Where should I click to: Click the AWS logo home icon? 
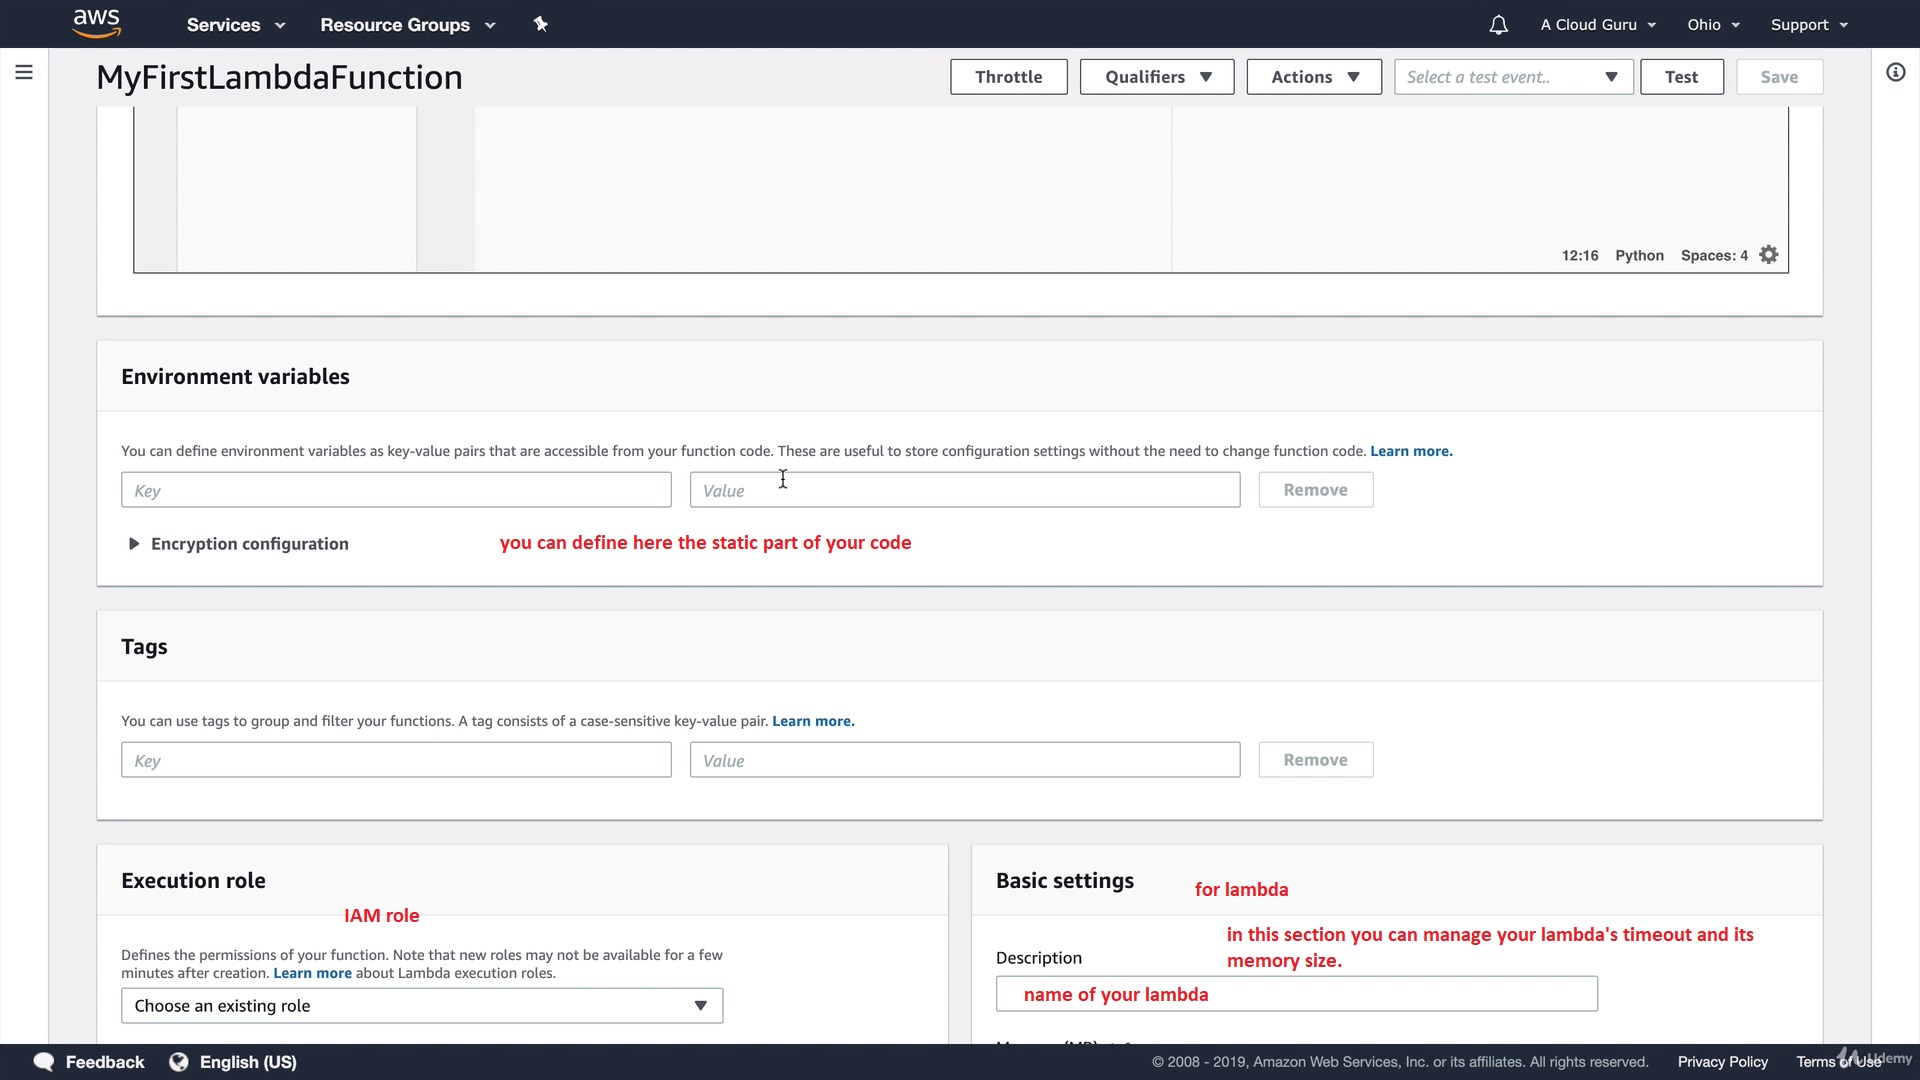coord(97,23)
